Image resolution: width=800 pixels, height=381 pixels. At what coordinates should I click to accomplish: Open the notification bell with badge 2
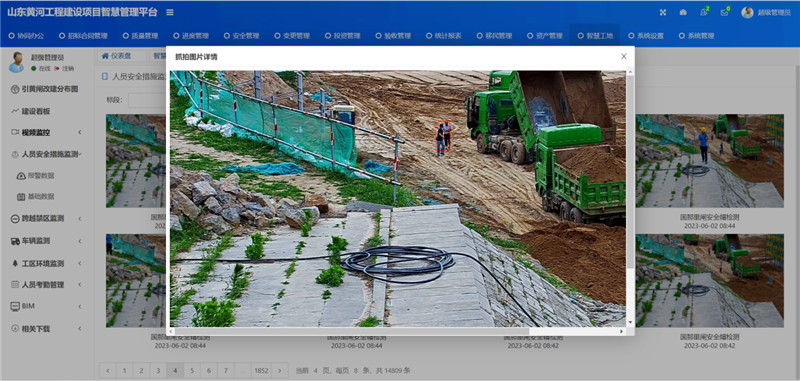click(704, 12)
